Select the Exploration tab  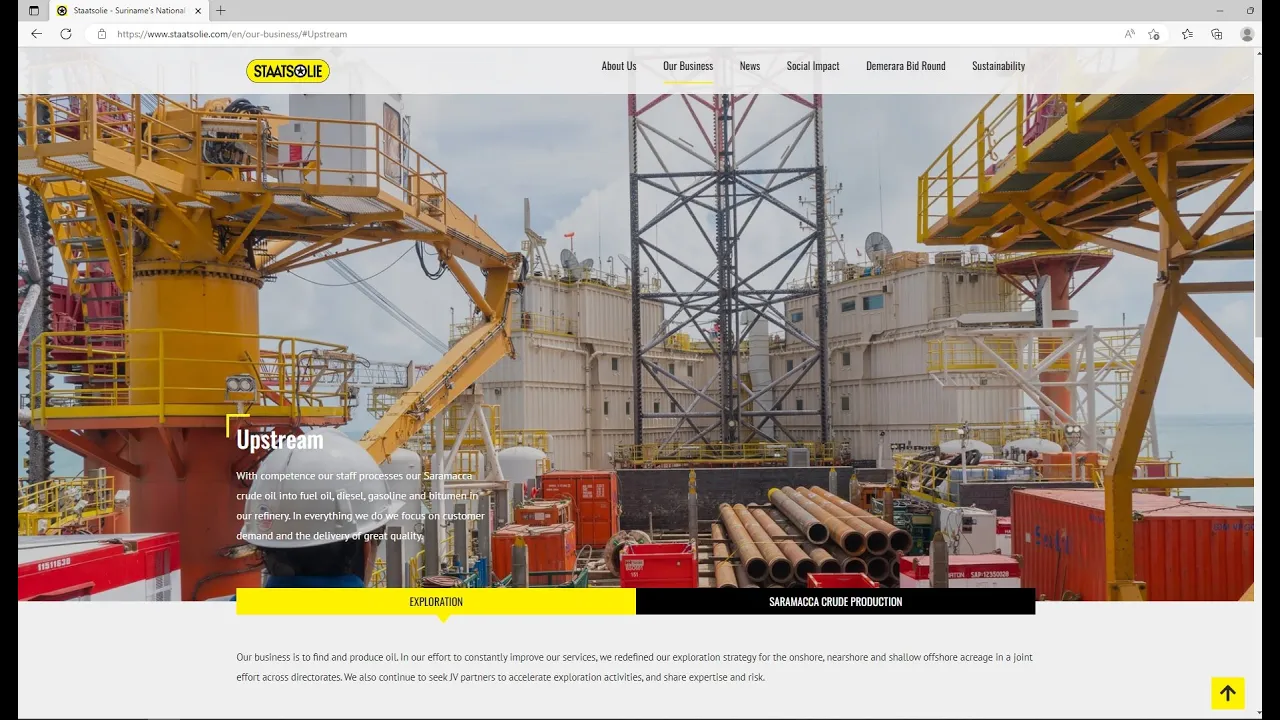coord(436,601)
